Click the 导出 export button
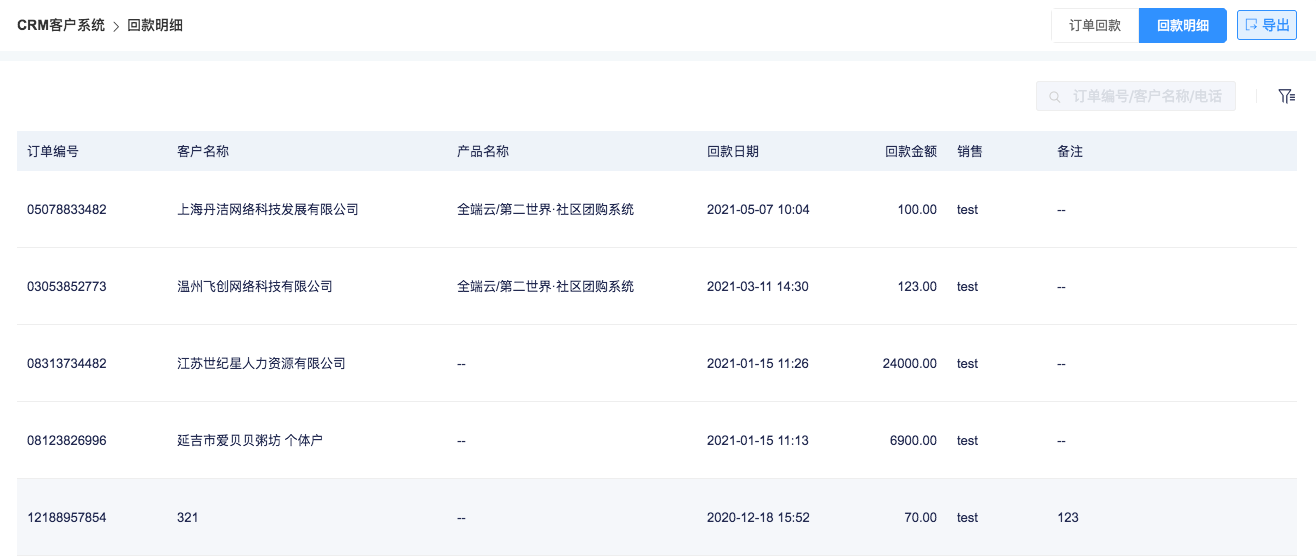Viewport: 1316px width, 558px height. pyautogui.click(x=1267, y=25)
